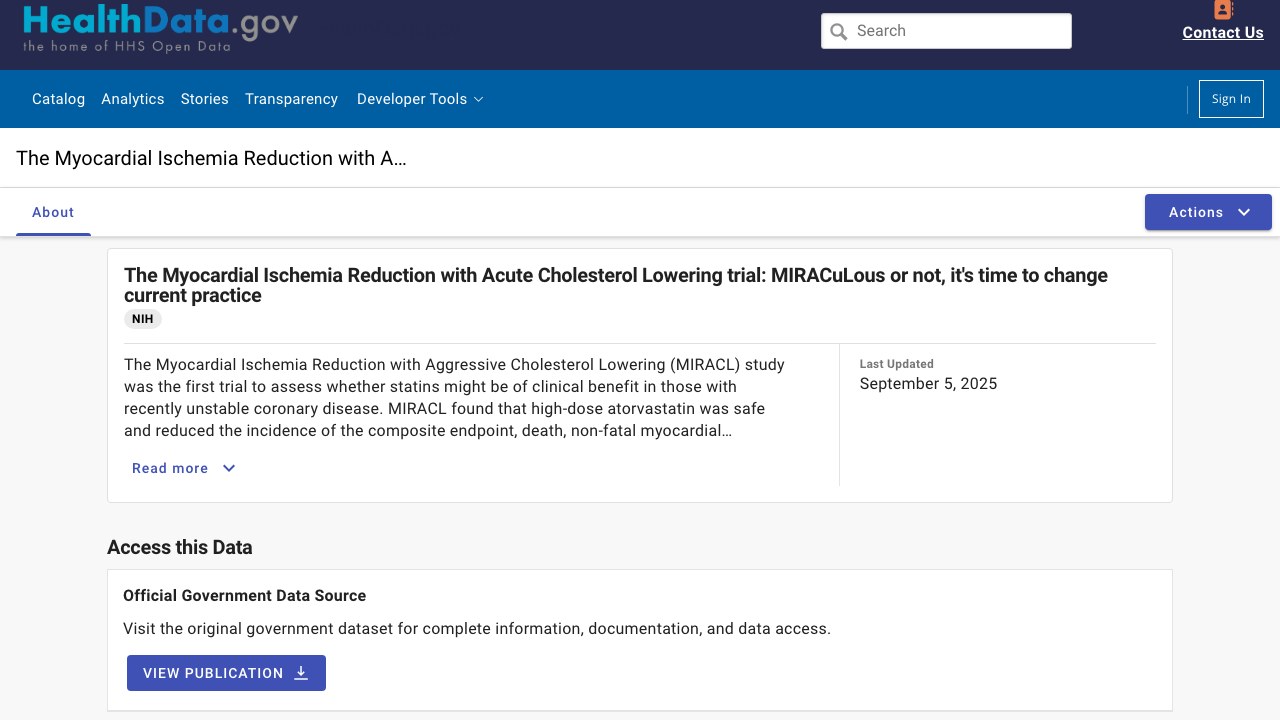Viewport: 1280px width, 720px height.
Task: Click the search magnifier icon
Action: [839, 31]
